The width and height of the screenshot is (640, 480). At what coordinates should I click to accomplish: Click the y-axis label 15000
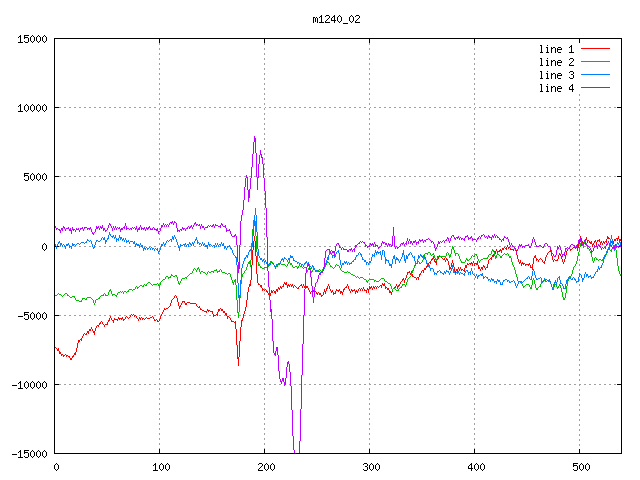tap(32, 39)
